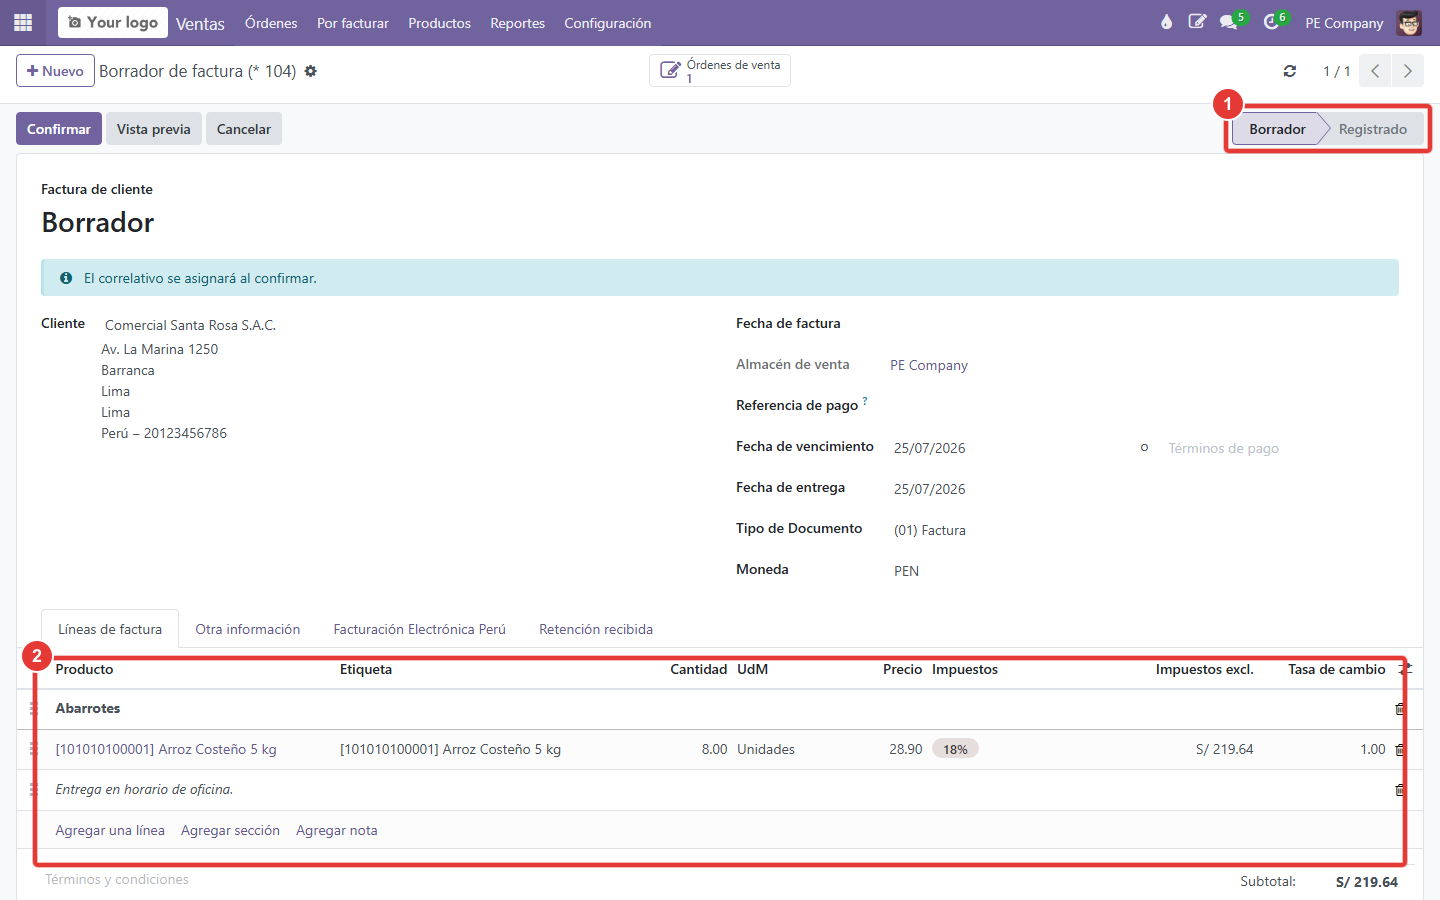Screen dimensions: 1440x900
Task: Click the Cantidad column header
Action: coord(698,669)
